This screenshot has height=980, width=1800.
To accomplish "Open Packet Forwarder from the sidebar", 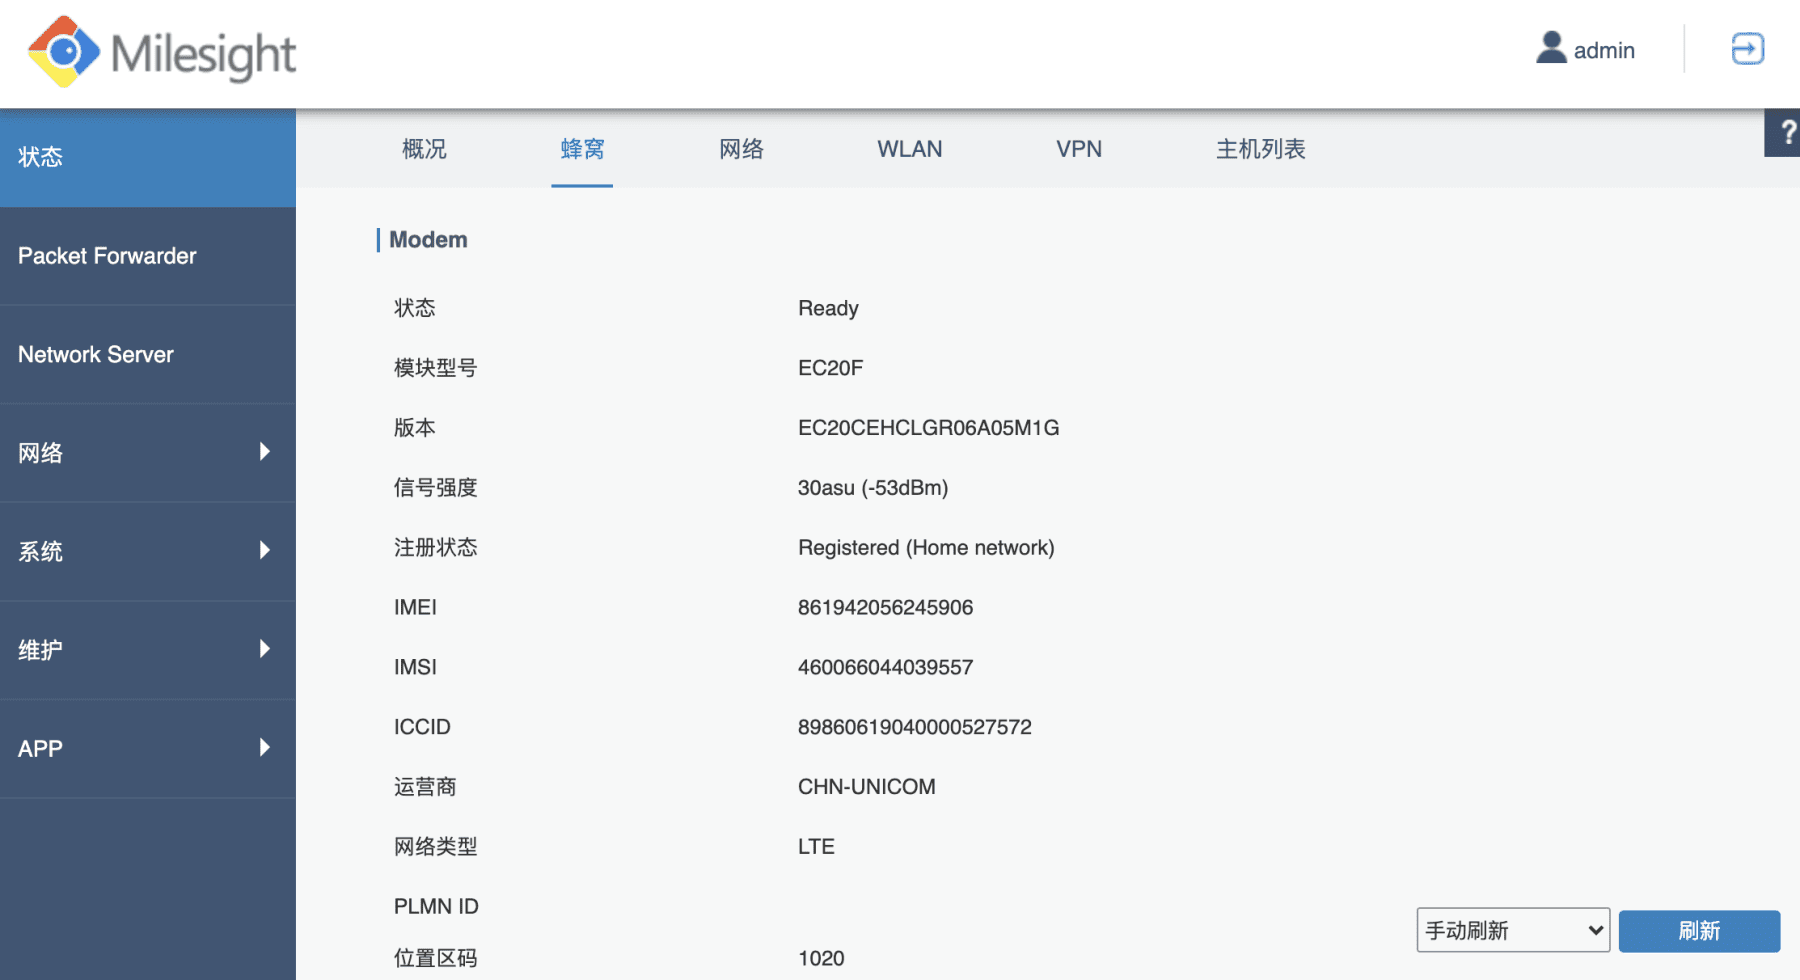I will point(106,256).
